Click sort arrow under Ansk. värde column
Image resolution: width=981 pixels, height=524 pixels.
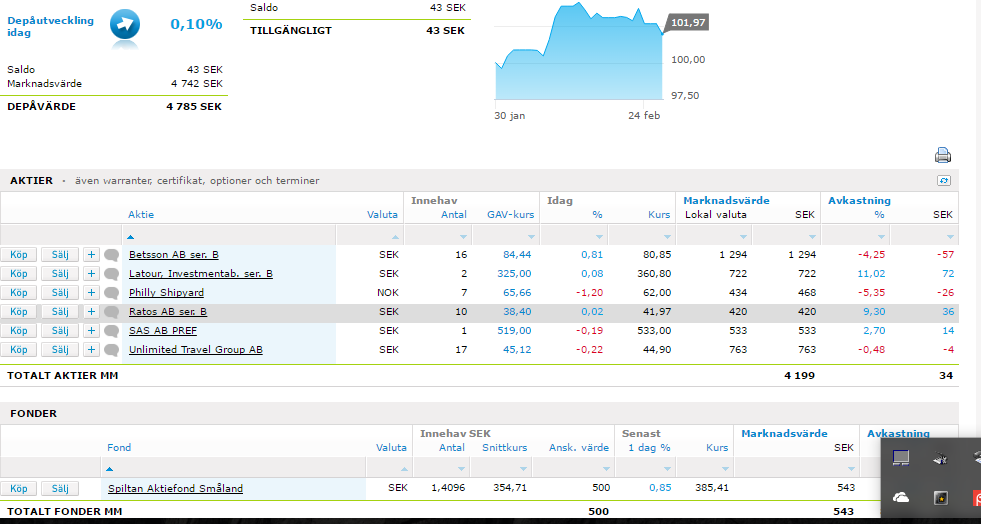606,468
